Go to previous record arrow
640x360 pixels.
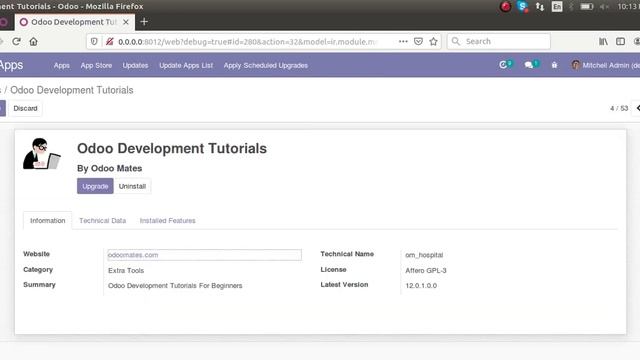637,108
